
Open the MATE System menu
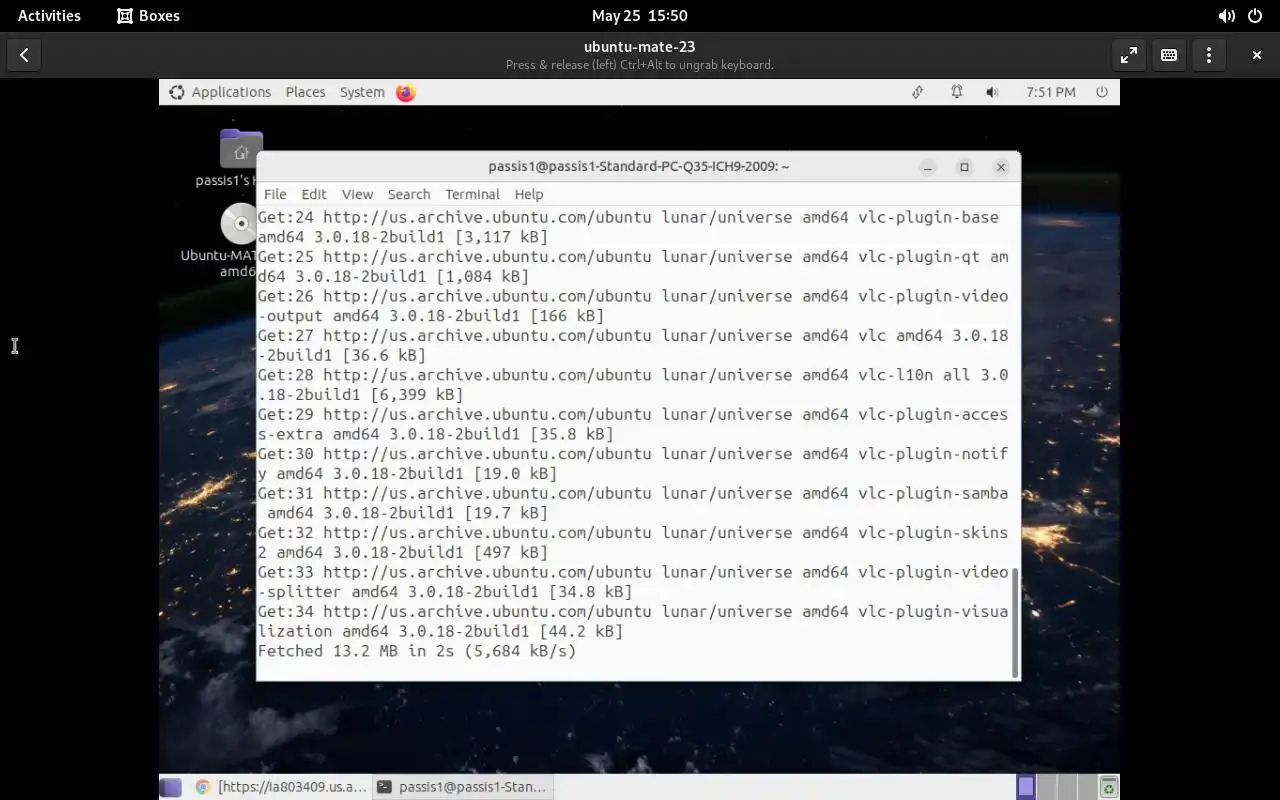point(362,92)
